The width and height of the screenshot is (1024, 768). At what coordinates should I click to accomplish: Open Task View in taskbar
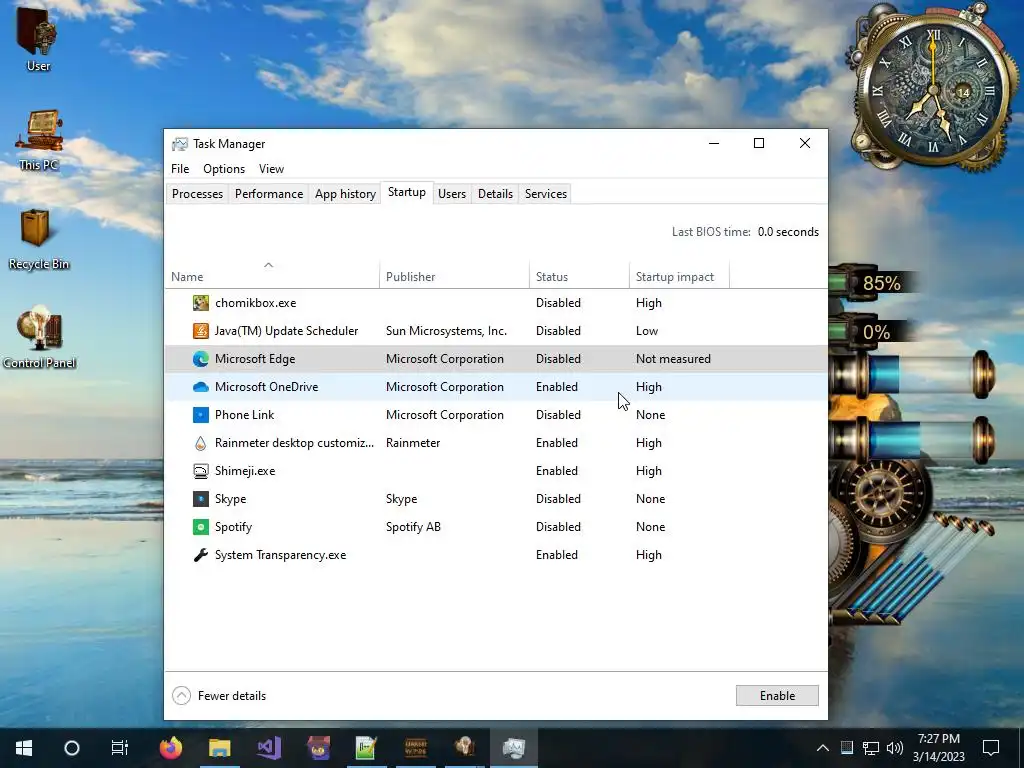point(120,748)
